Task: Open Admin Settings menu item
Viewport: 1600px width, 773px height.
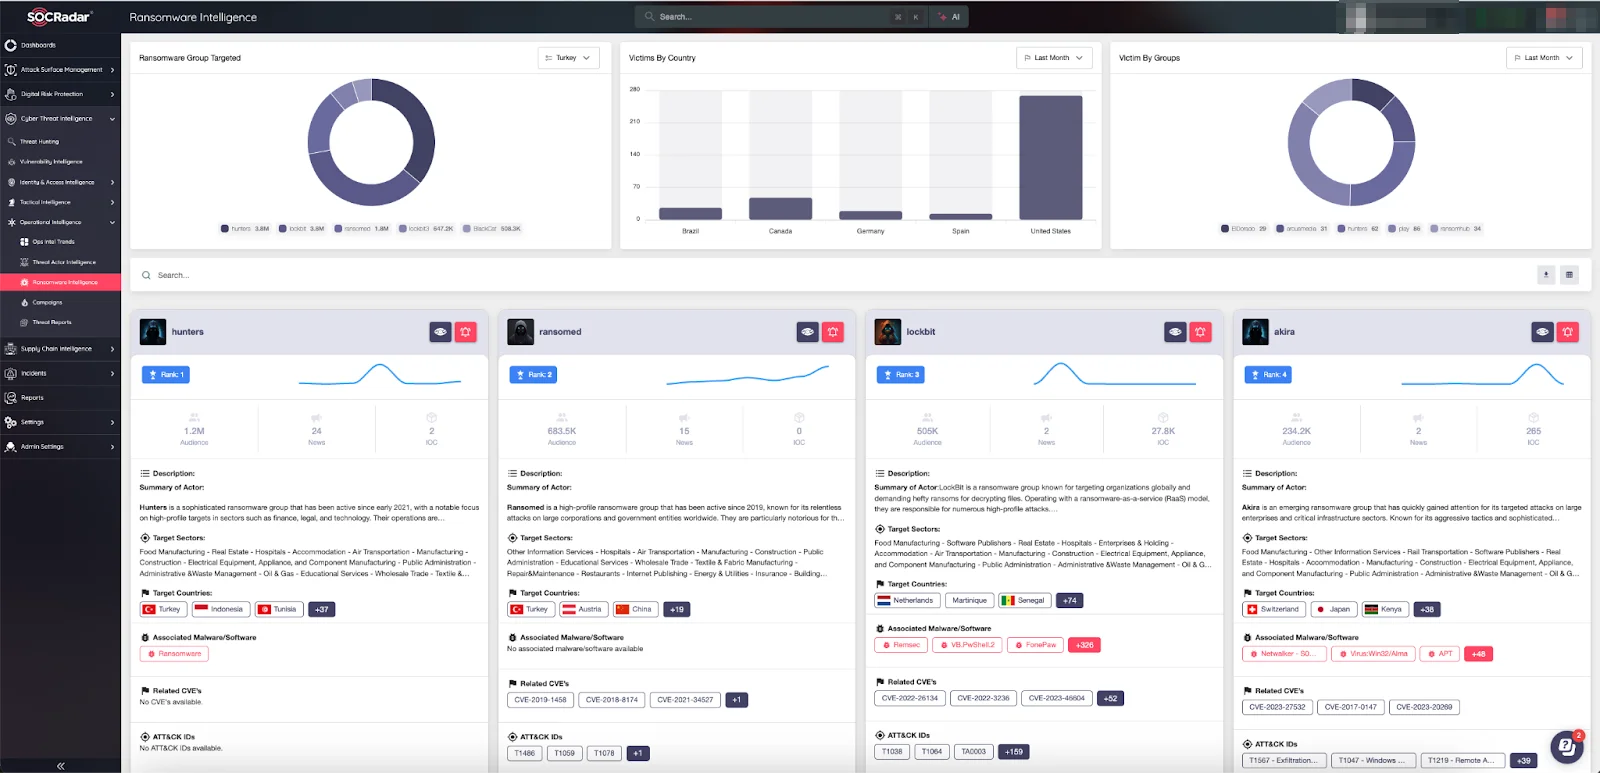Action: (x=60, y=447)
